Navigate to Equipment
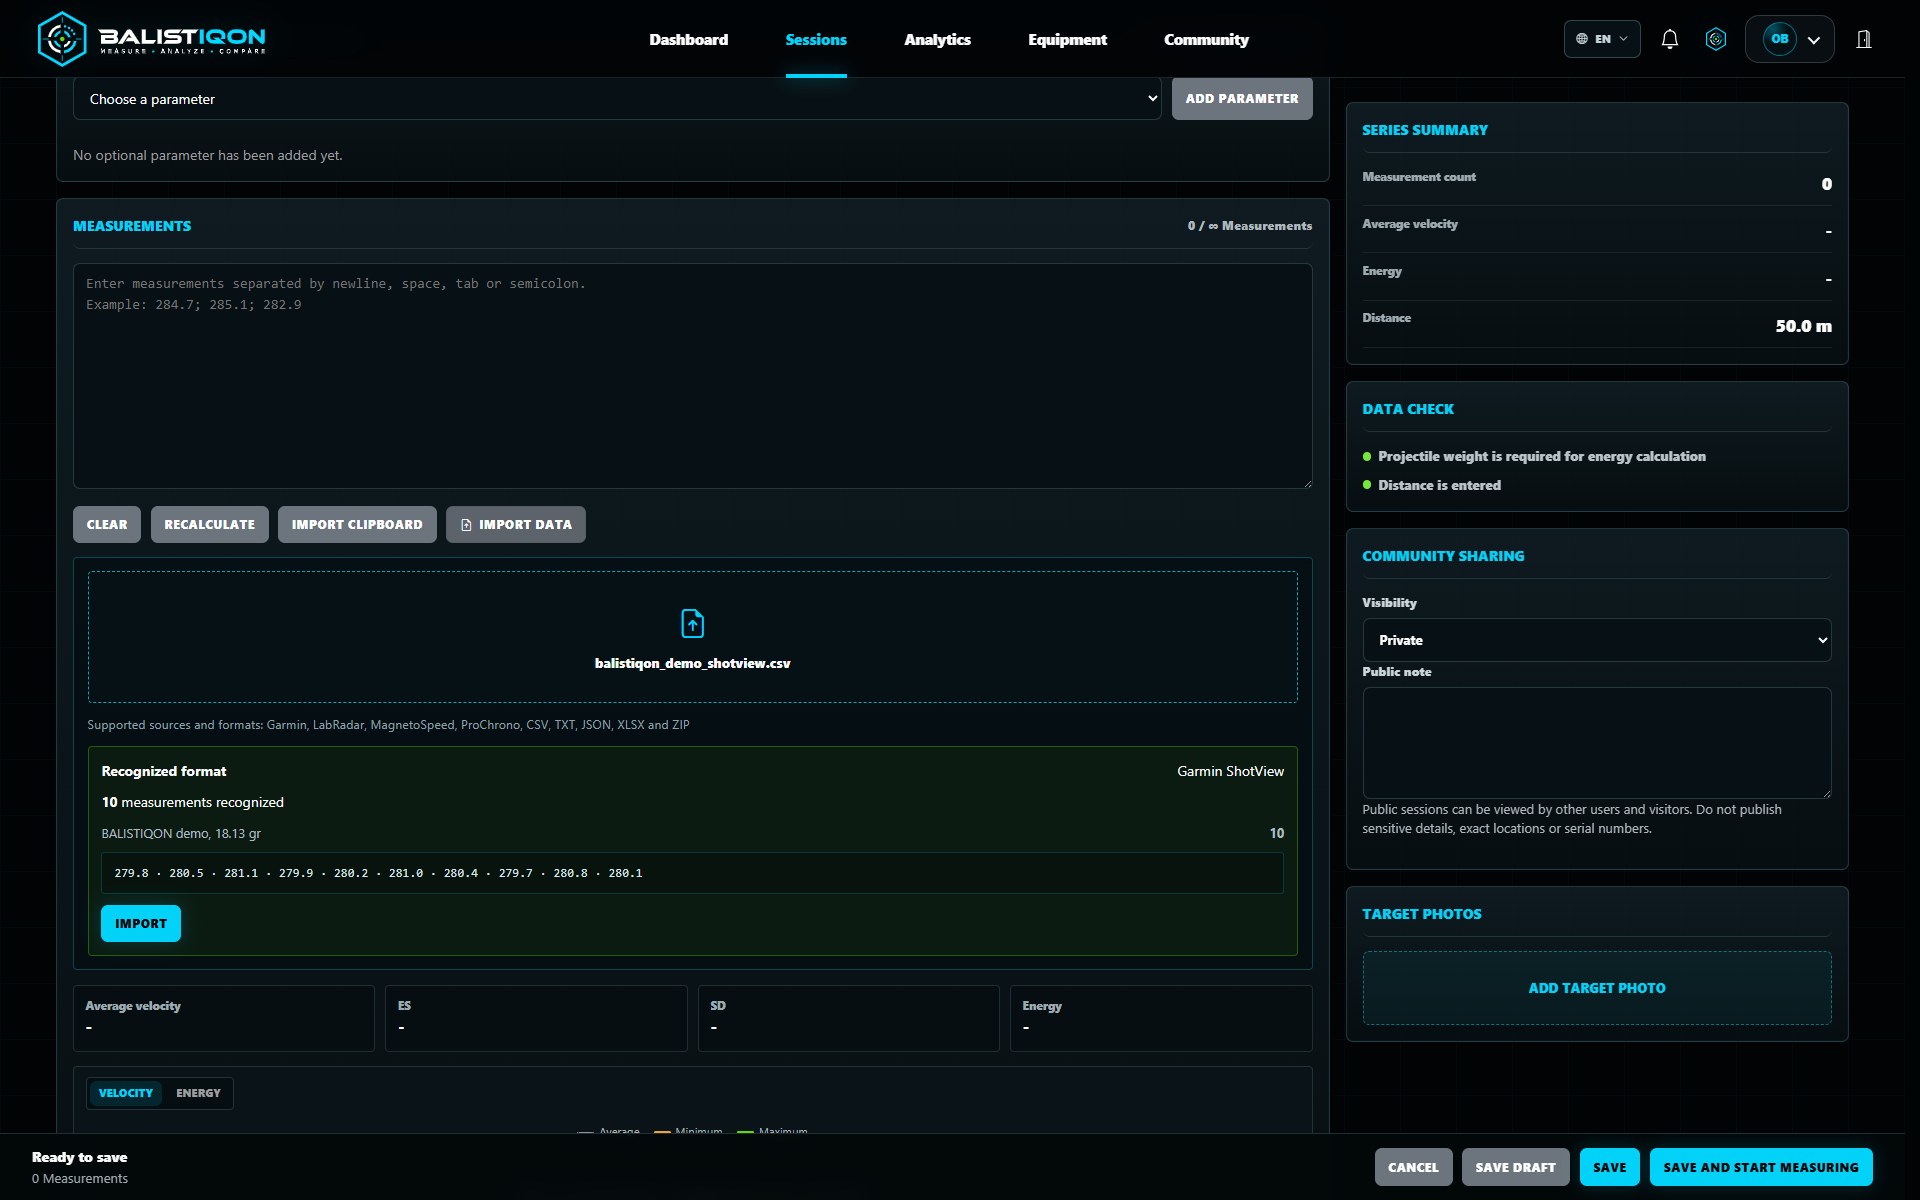The image size is (1920, 1200). [1067, 39]
